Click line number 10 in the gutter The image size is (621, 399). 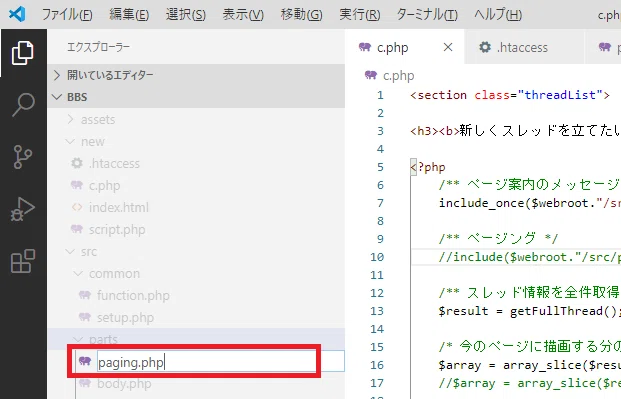pos(377,257)
